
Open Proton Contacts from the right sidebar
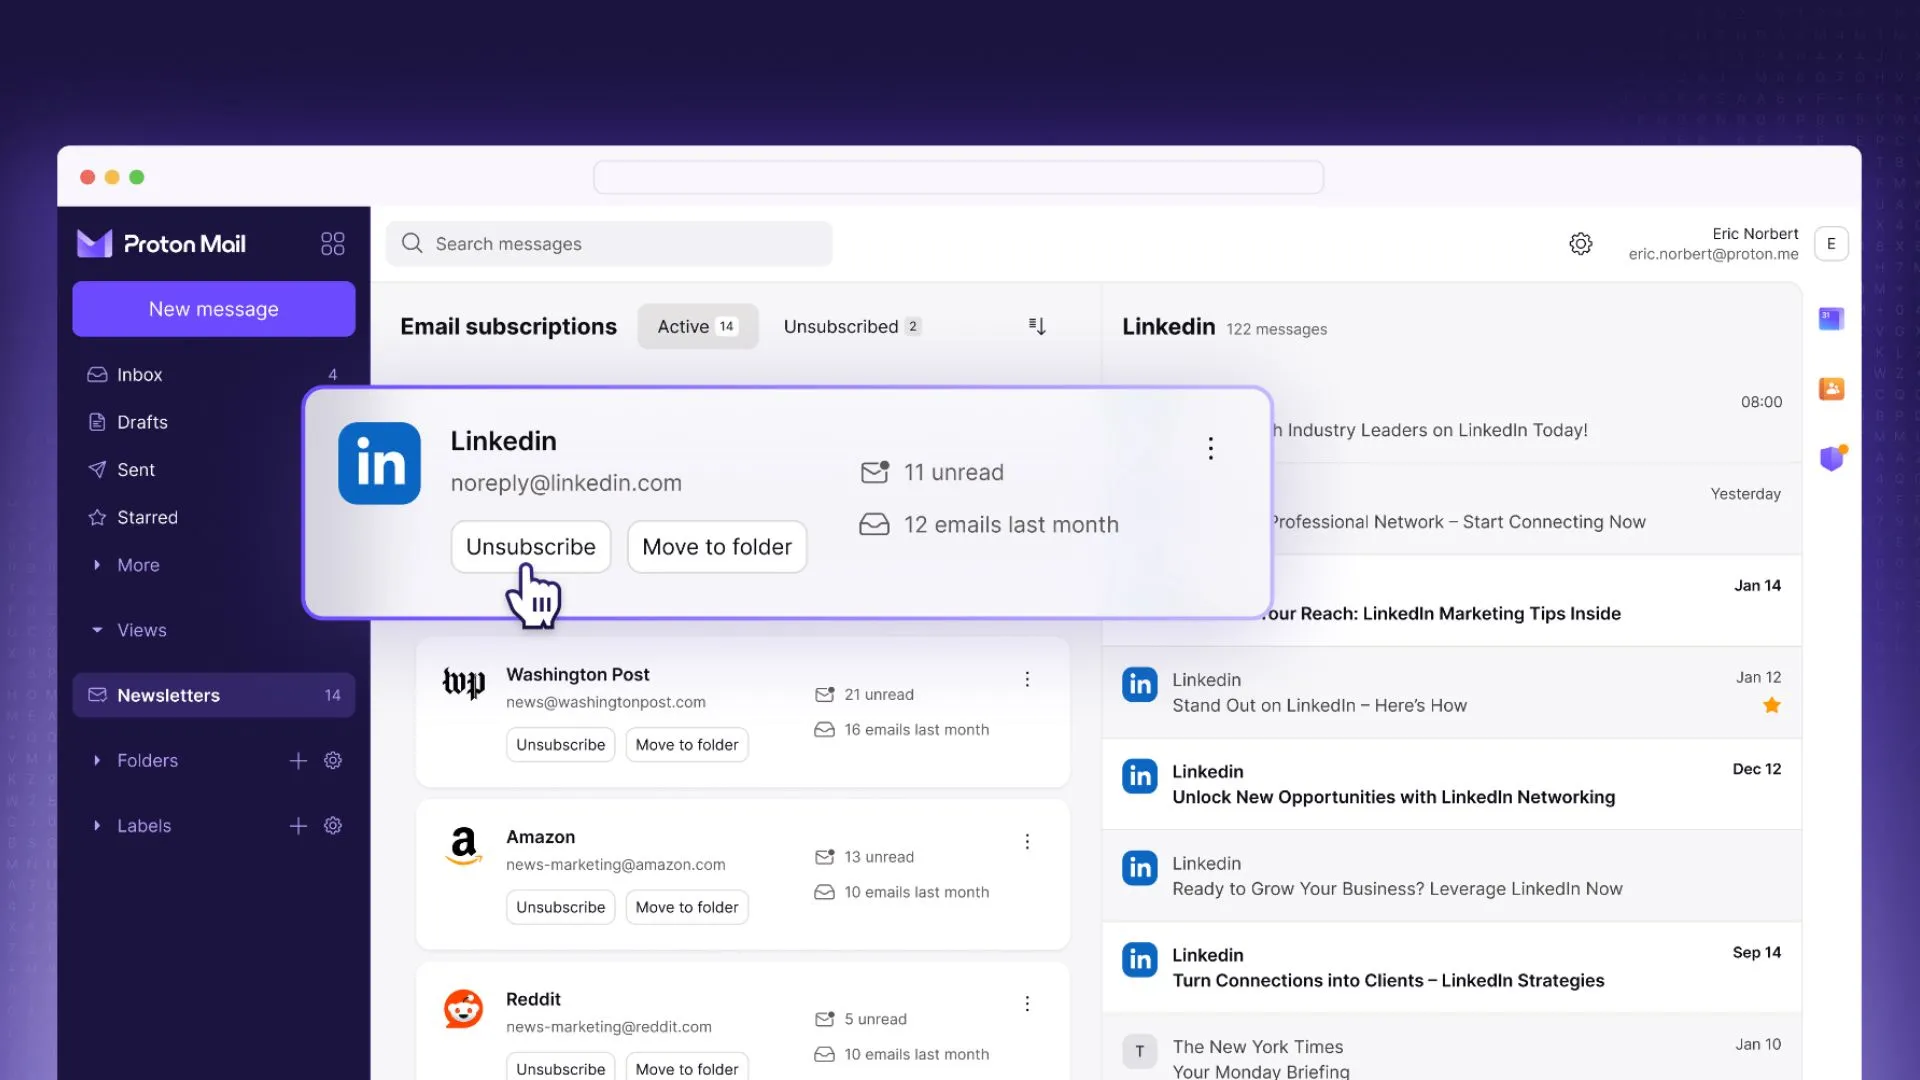pos(1832,388)
